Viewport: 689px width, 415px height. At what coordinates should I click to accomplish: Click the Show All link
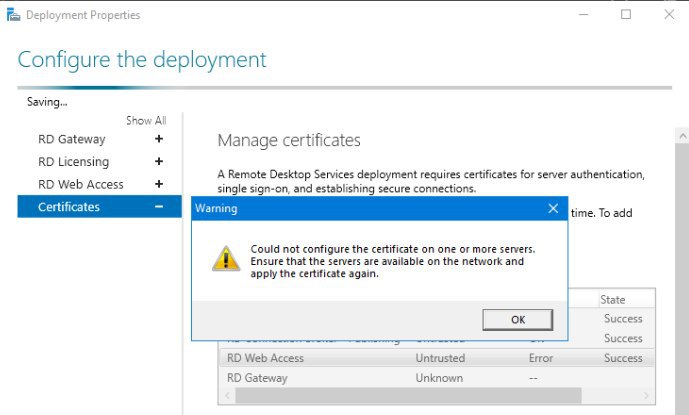click(x=146, y=120)
